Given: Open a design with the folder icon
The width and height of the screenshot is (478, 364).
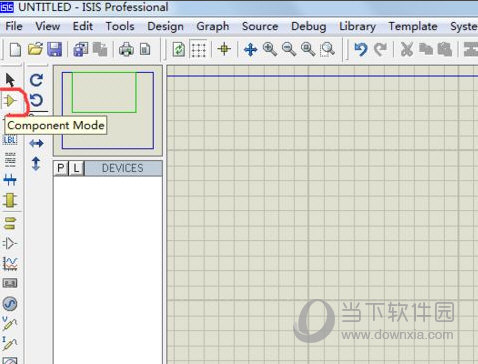Looking at the screenshot, I should click(x=35, y=50).
